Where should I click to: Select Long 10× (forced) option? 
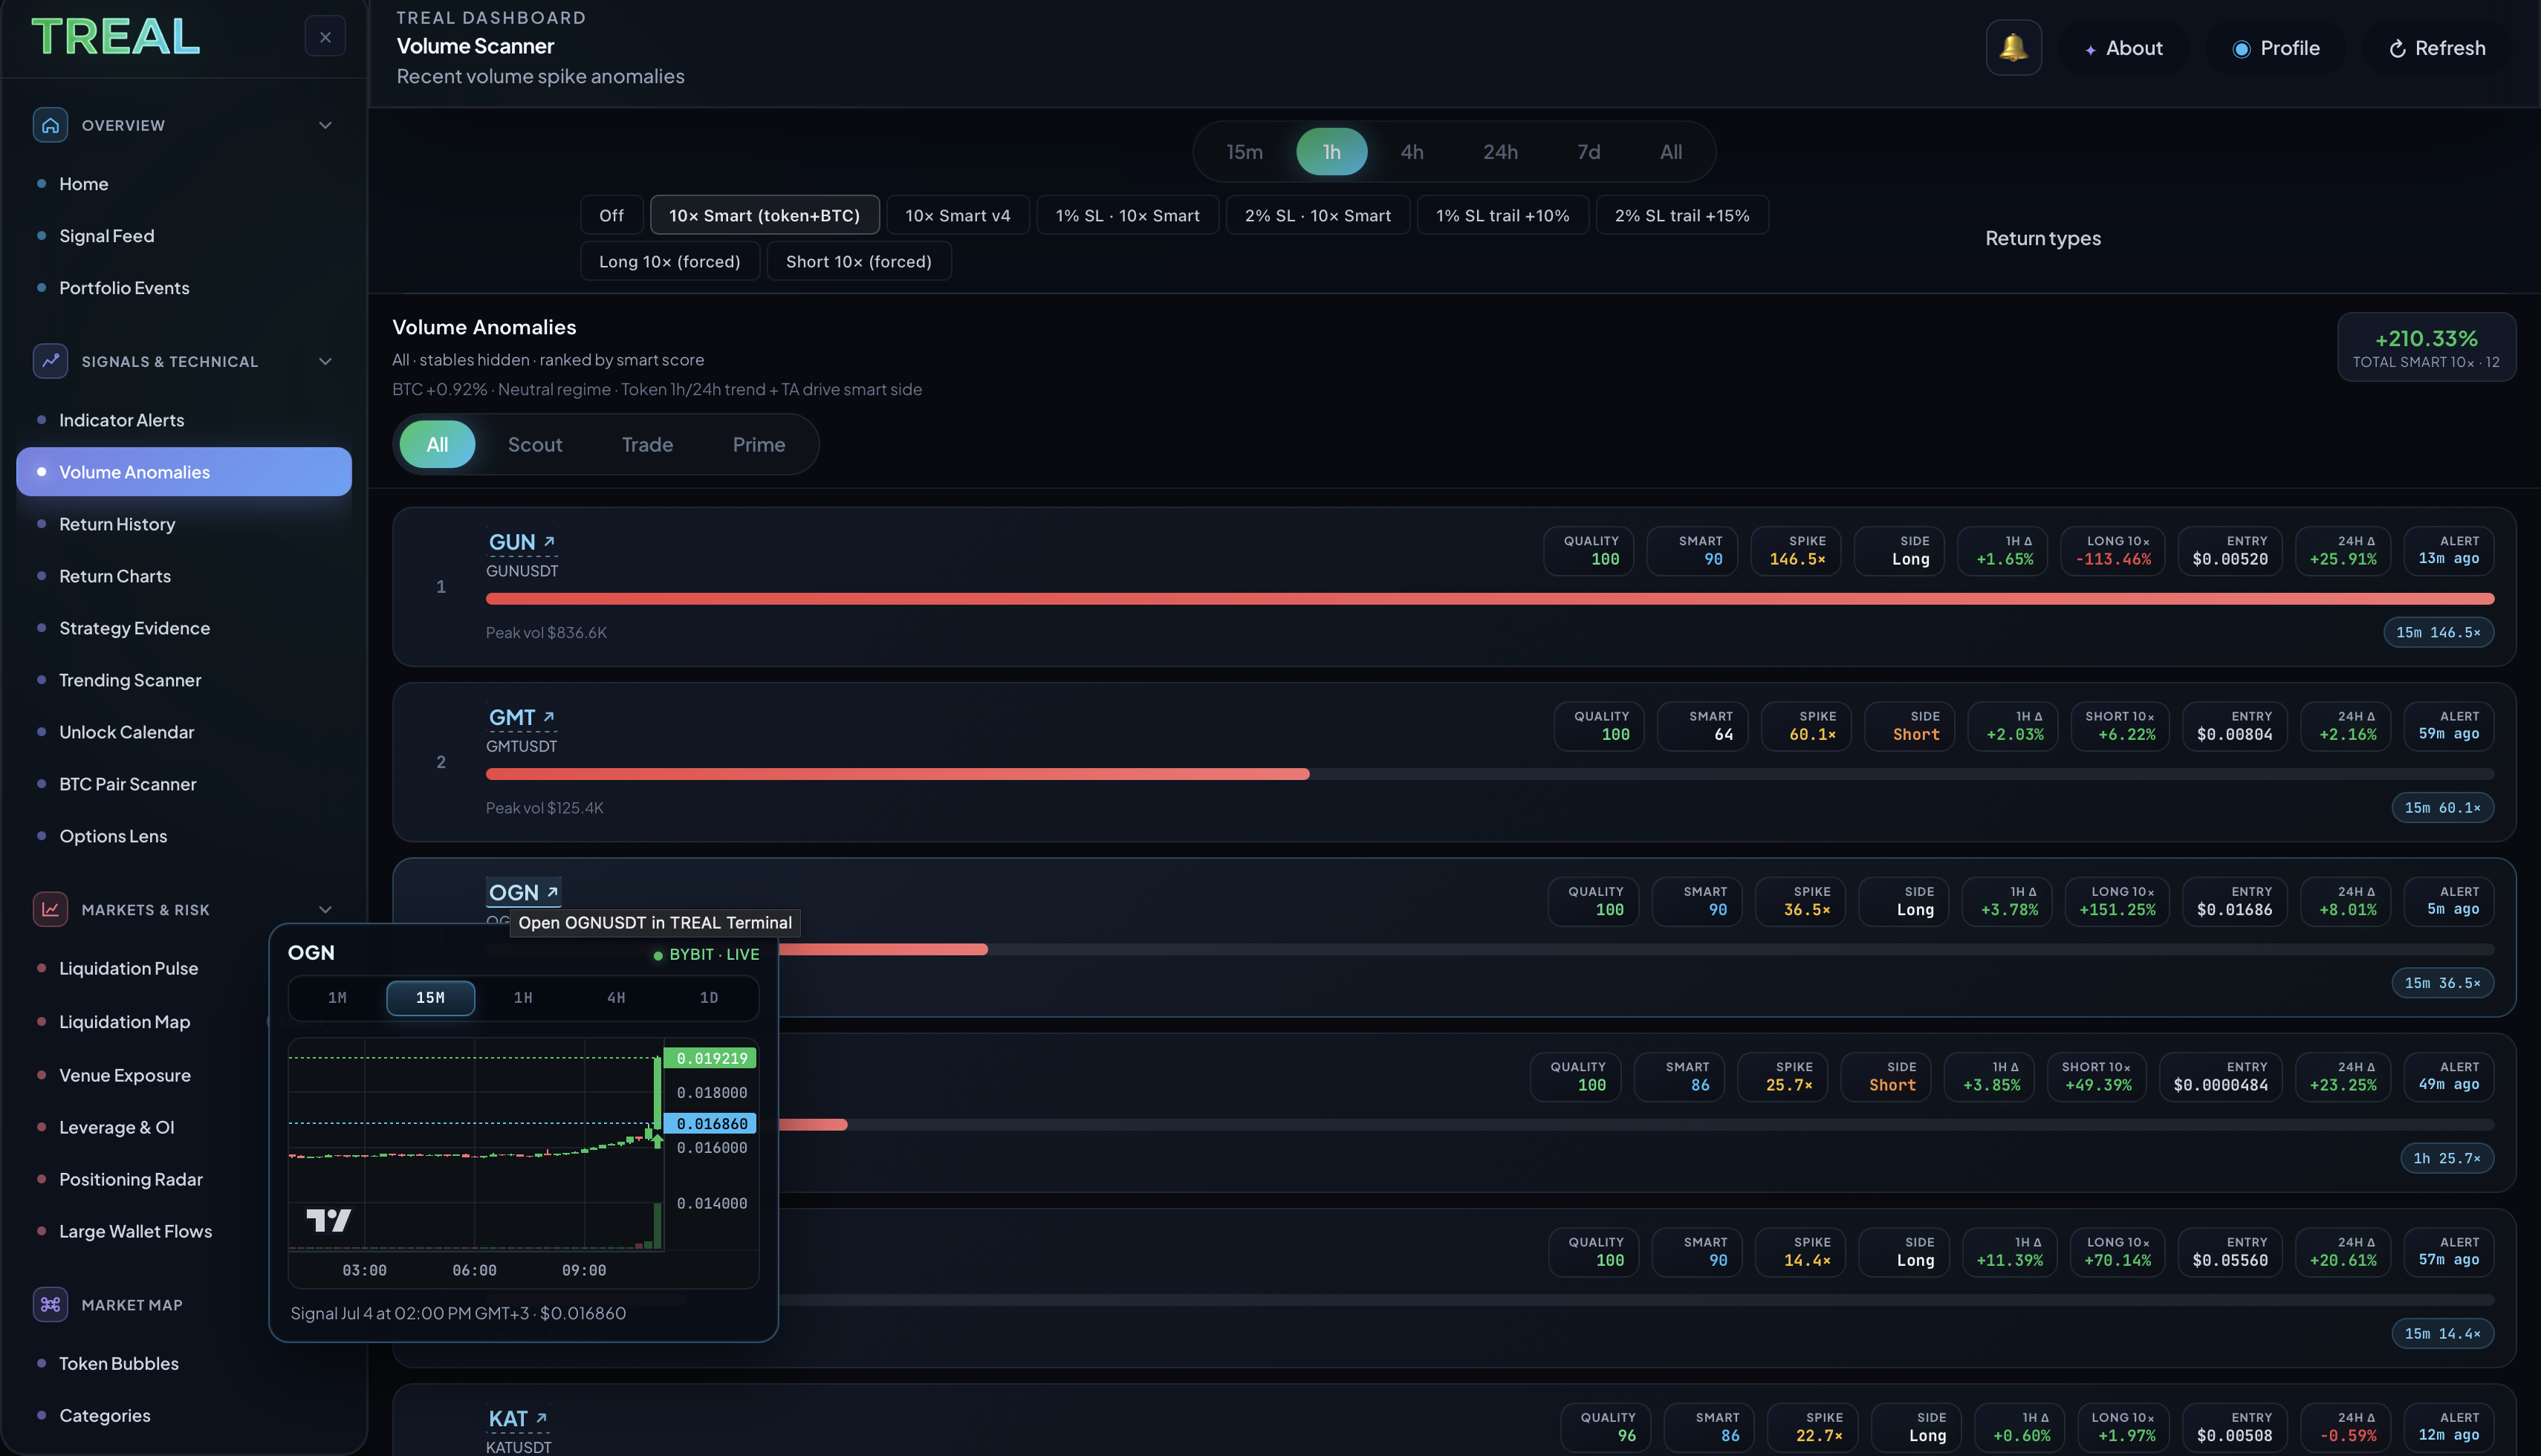[x=669, y=261]
